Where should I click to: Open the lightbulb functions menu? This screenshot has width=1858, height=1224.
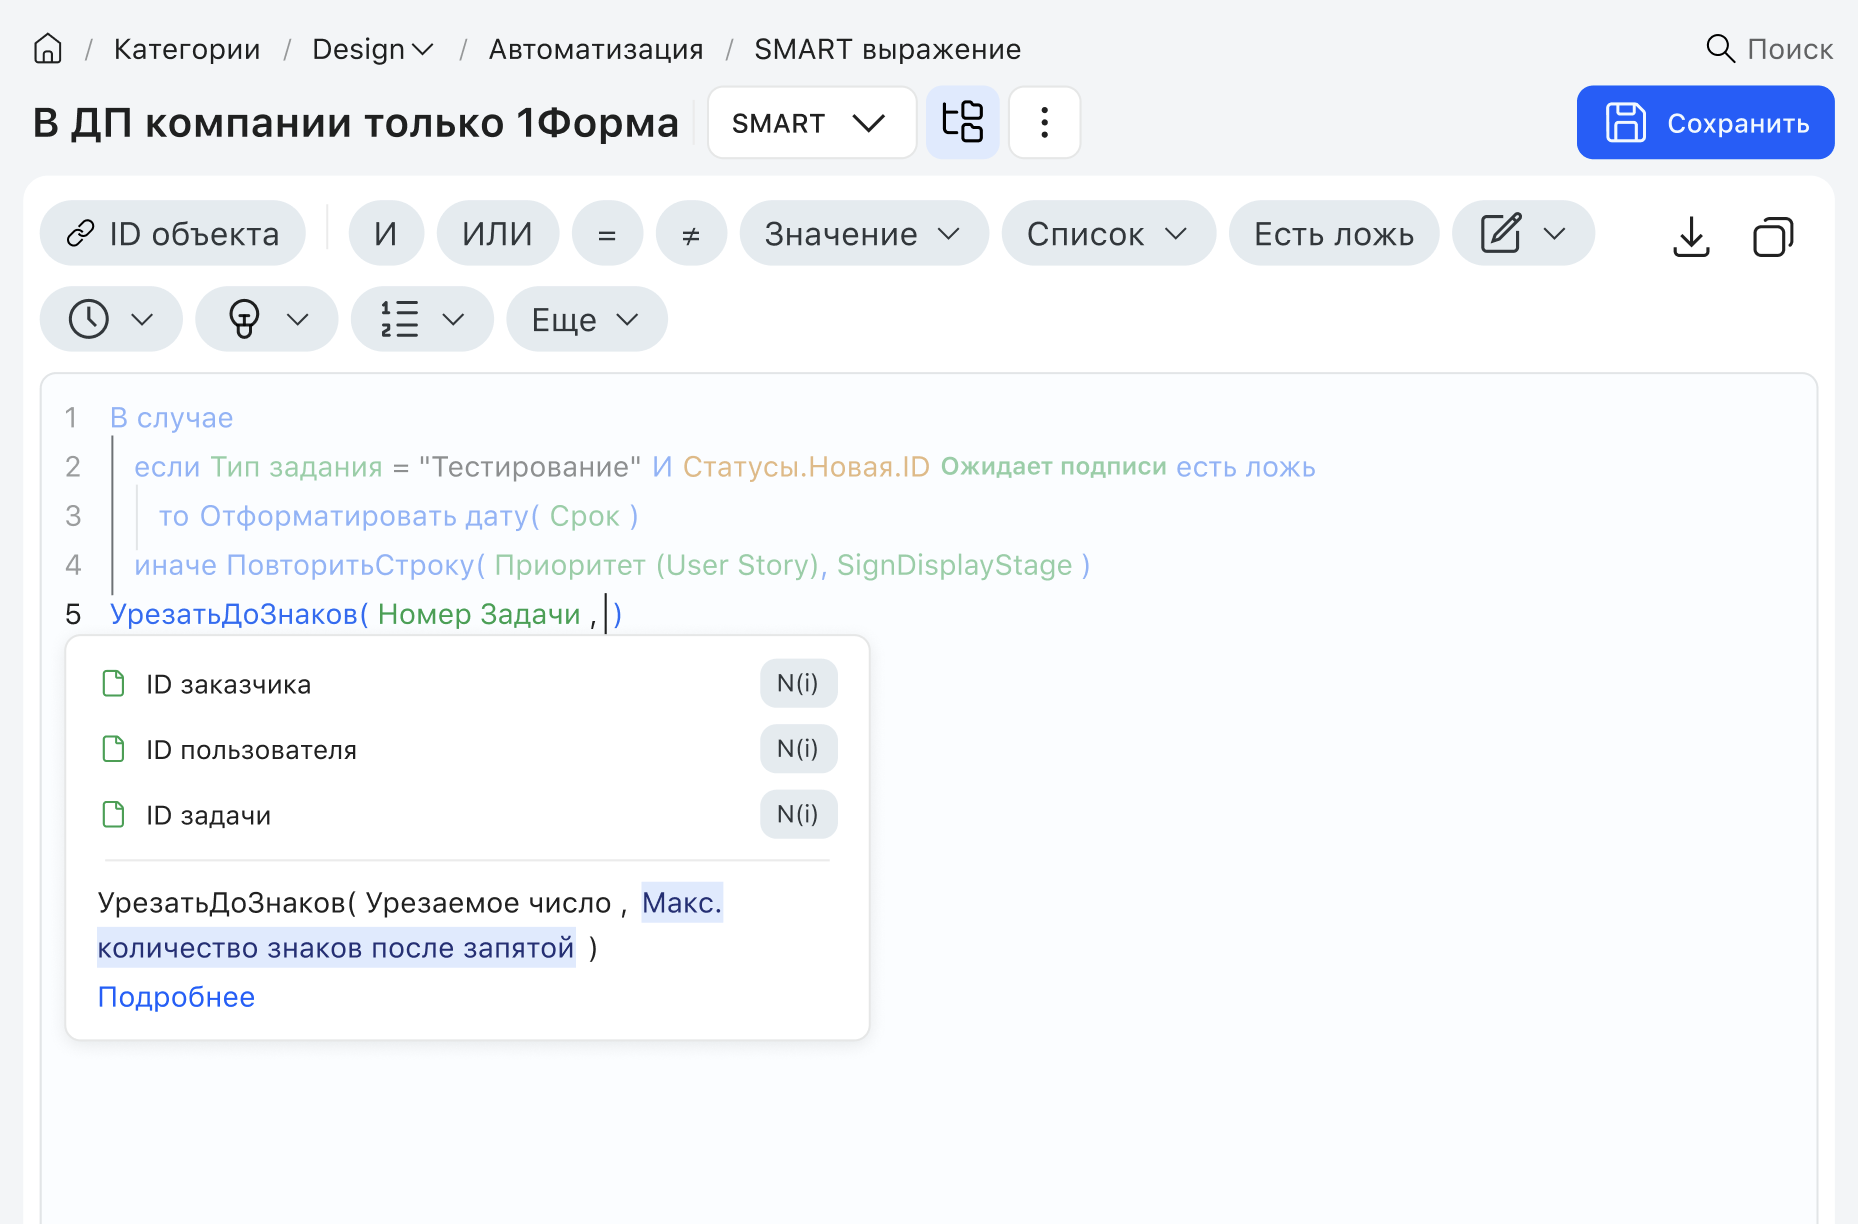tap(265, 319)
